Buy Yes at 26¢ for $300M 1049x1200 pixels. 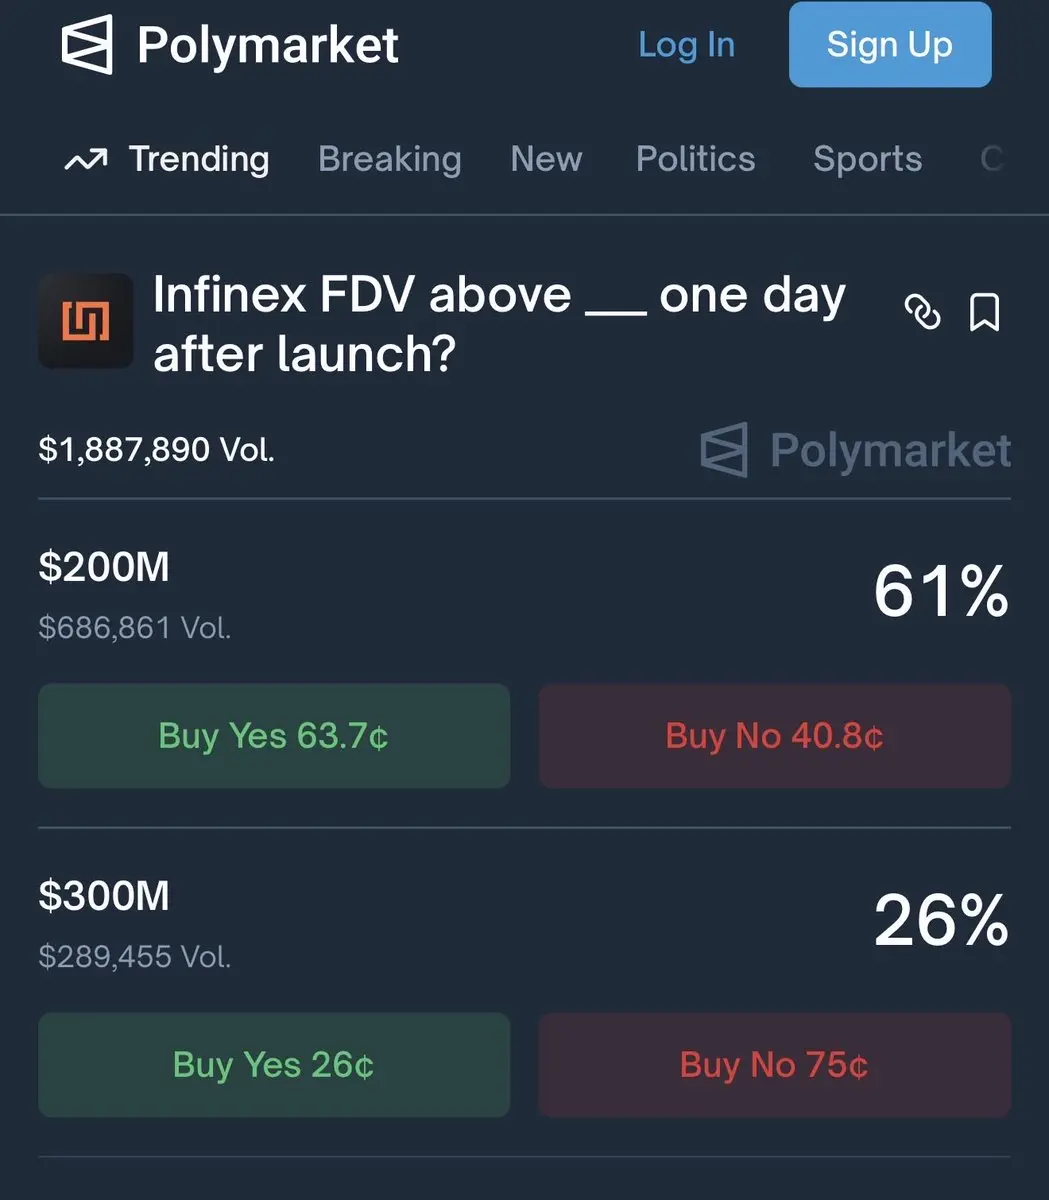[x=274, y=1065]
